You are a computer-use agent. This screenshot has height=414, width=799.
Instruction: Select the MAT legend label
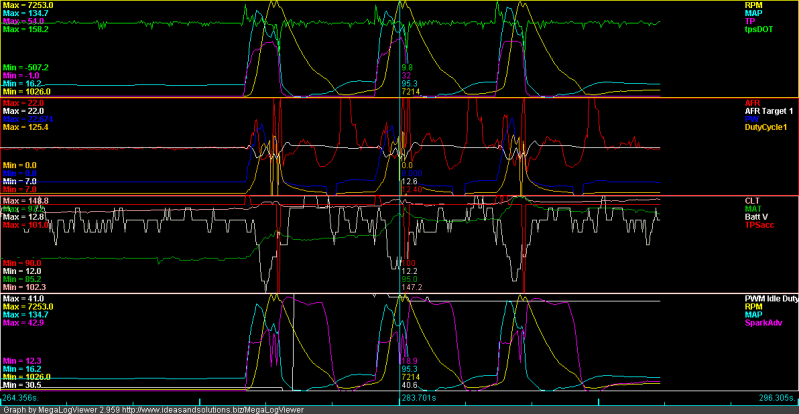(752, 209)
